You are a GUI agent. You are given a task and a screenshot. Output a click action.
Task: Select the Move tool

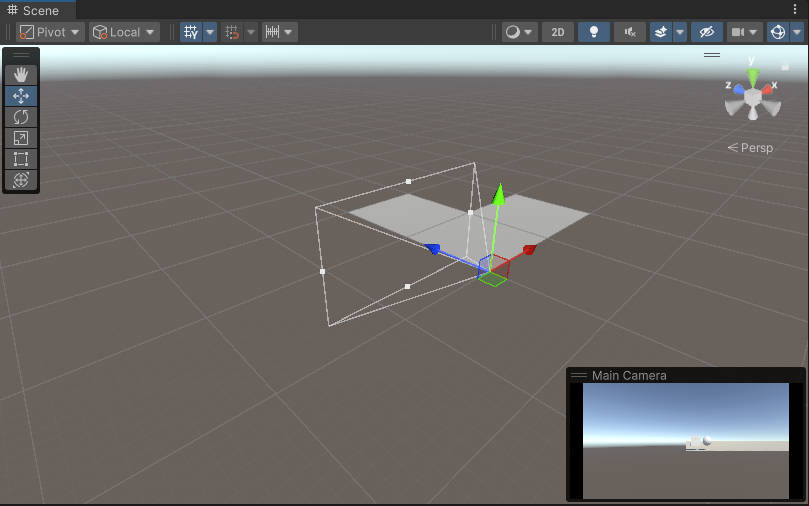tap(21, 96)
